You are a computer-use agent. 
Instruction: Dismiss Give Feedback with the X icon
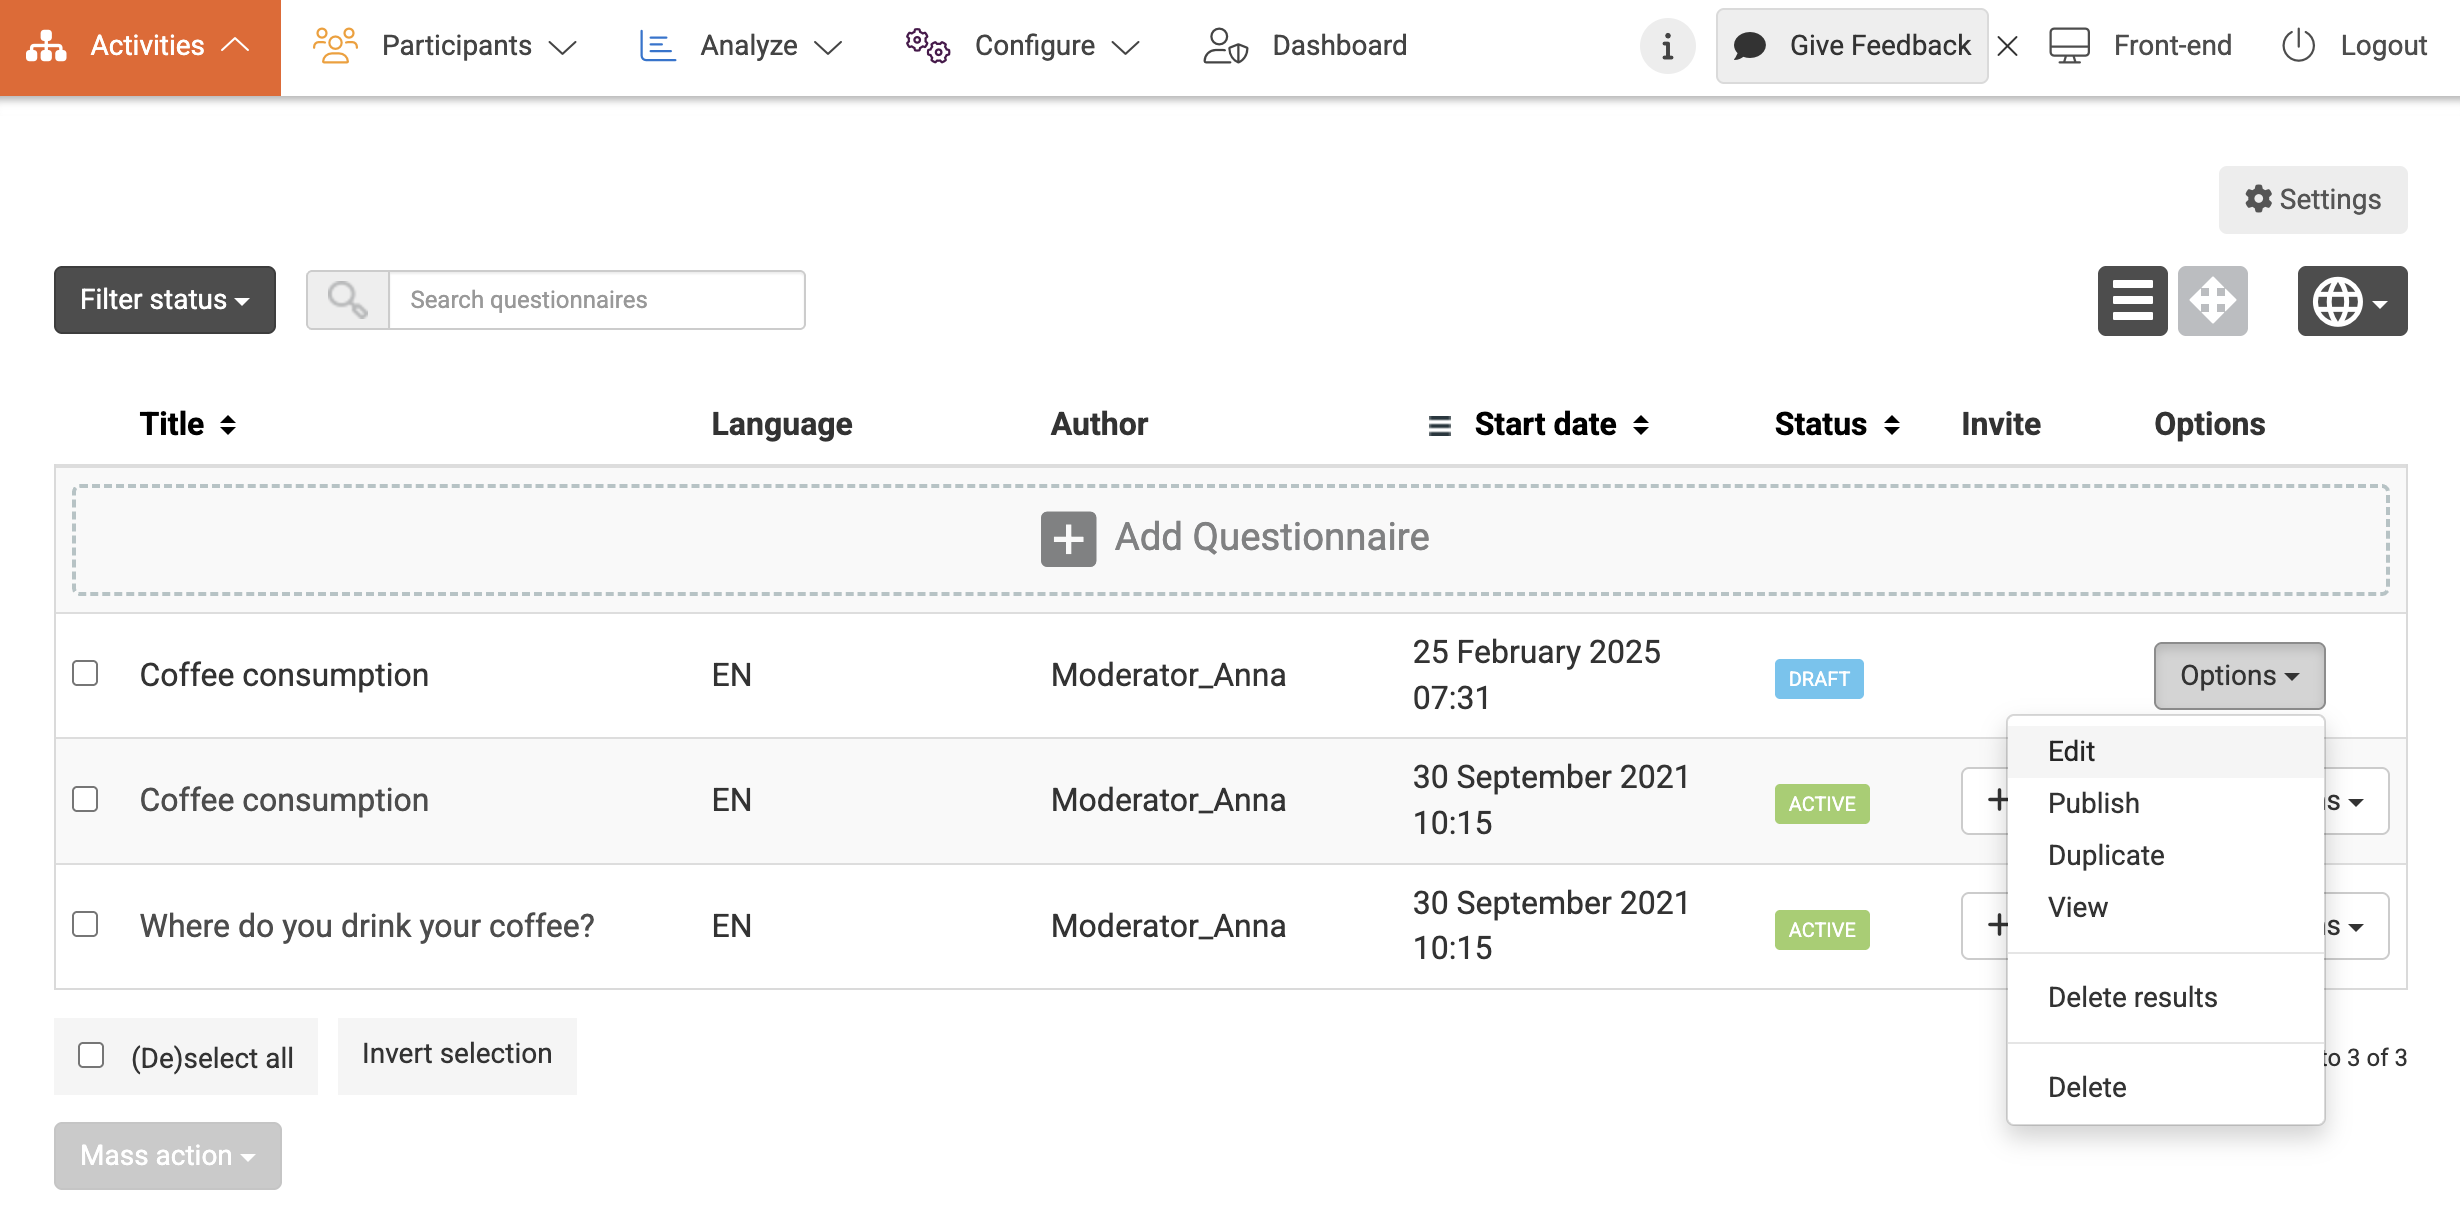pos(2007,46)
